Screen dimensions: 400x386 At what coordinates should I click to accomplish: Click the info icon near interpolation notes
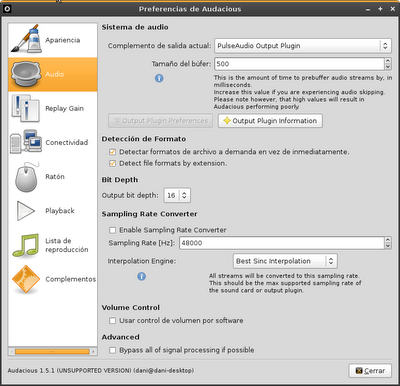142,276
